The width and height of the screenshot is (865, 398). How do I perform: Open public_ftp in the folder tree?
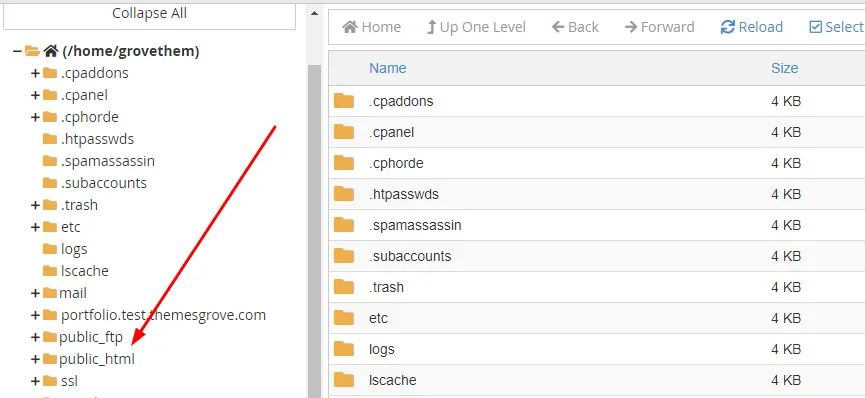pyautogui.click(x=91, y=337)
